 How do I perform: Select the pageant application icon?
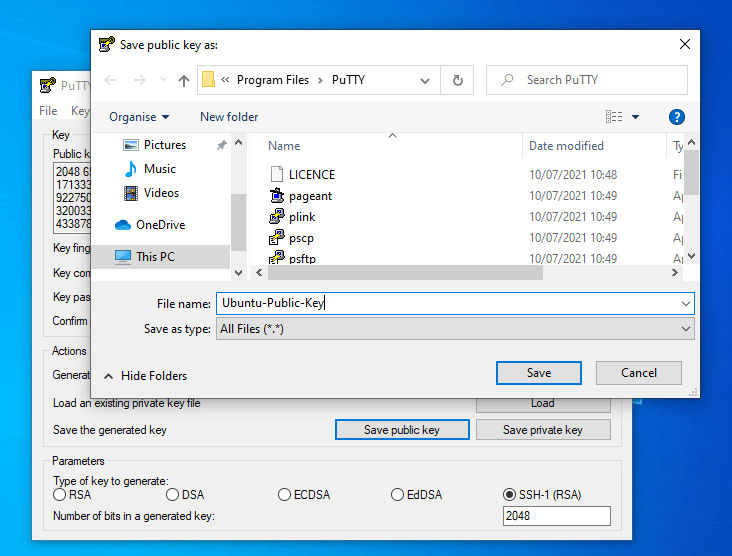(276, 195)
